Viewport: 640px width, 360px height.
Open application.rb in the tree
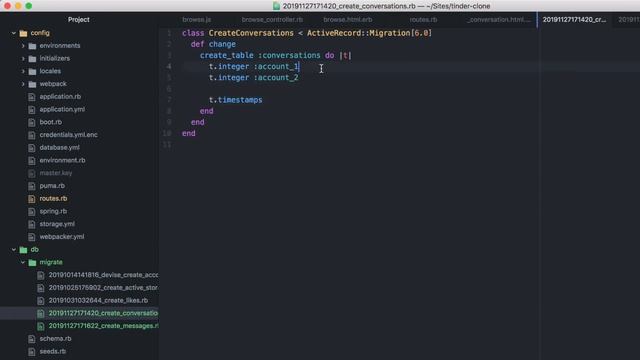(60, 97)
